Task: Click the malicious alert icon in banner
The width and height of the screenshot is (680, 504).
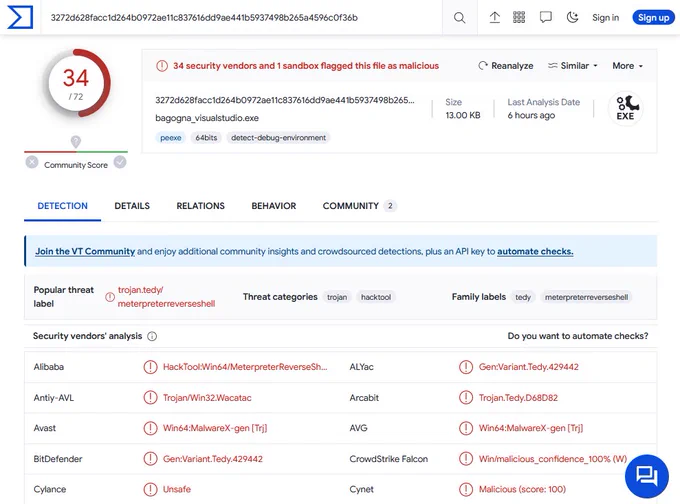Action: (x=162, y=66)
